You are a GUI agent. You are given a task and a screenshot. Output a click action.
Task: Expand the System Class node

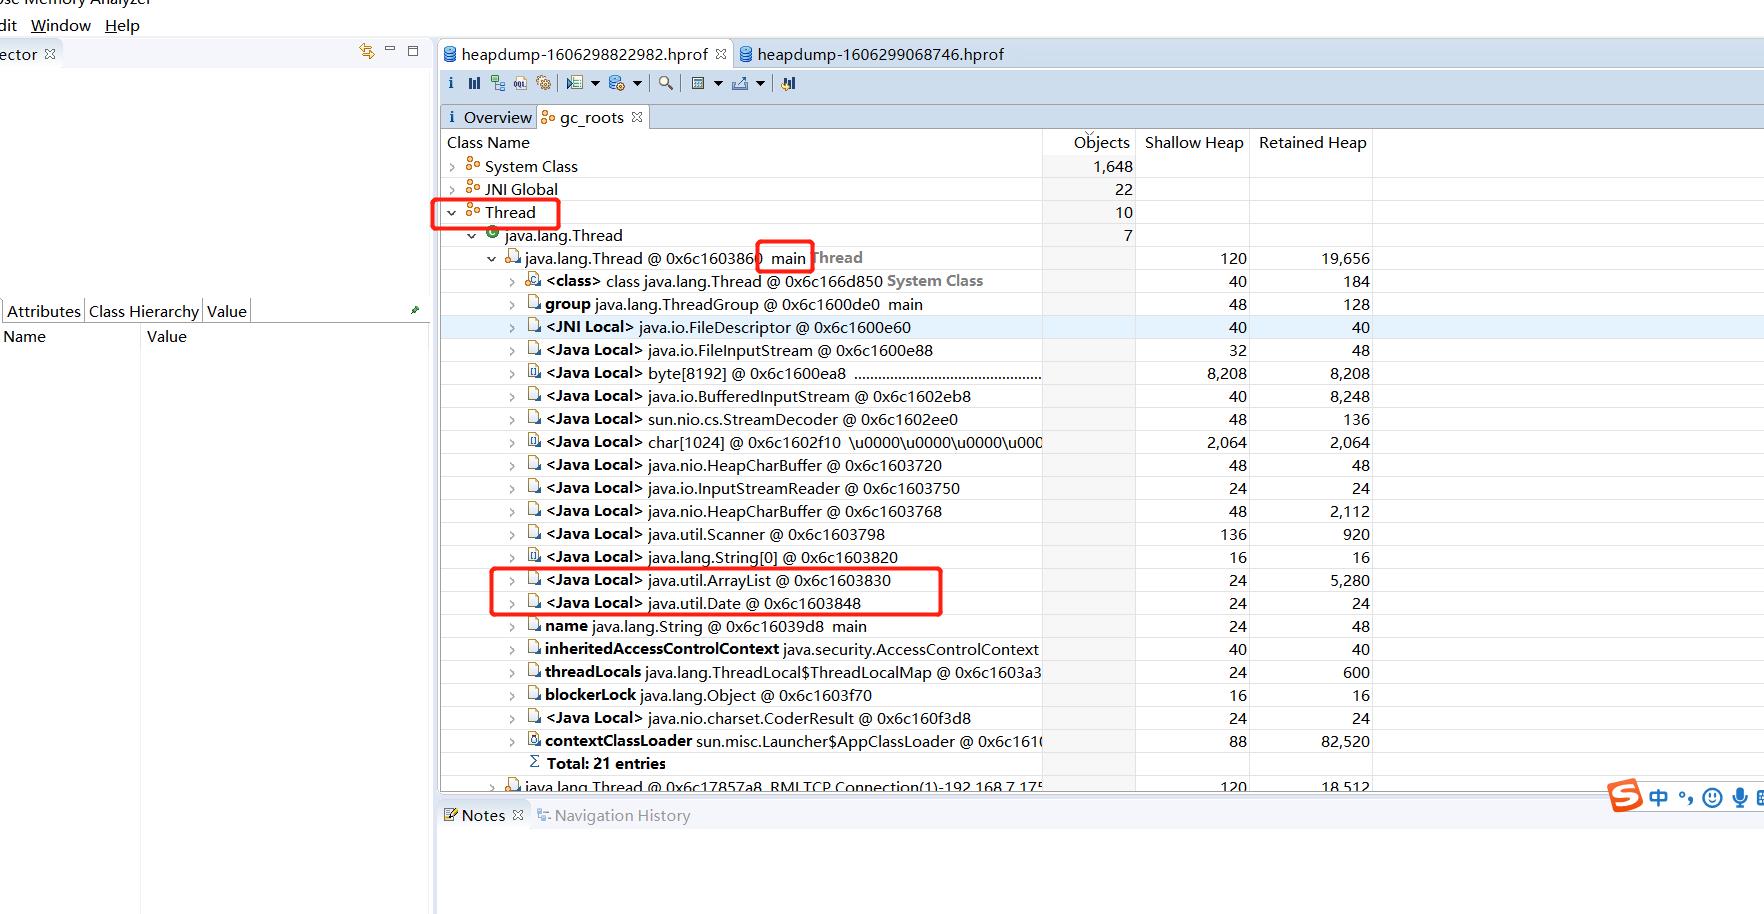click(x=452, y=167)
